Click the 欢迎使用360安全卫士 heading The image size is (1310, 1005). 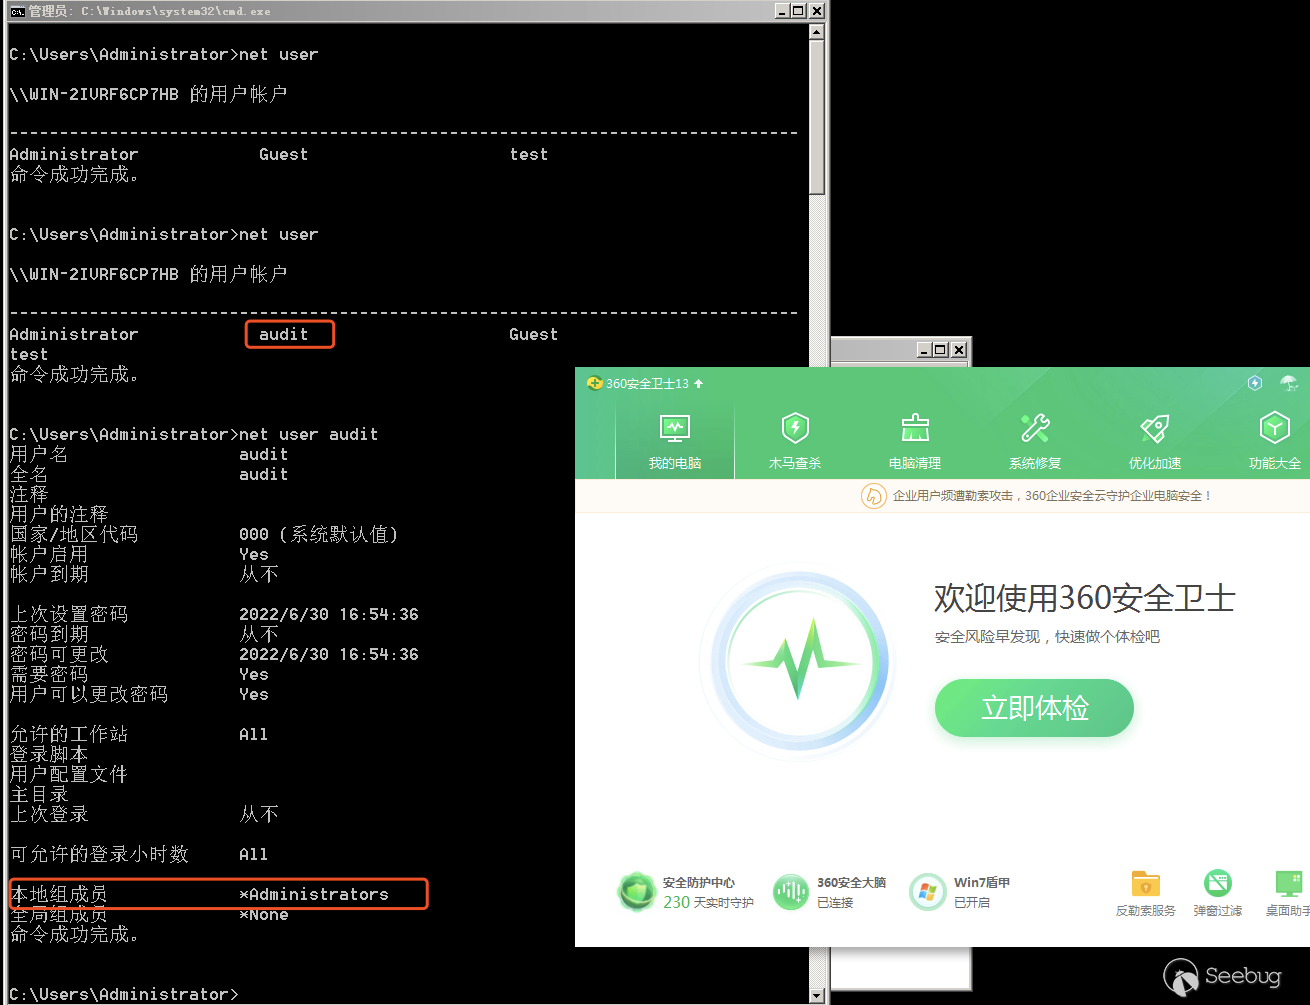point(1085,598)
